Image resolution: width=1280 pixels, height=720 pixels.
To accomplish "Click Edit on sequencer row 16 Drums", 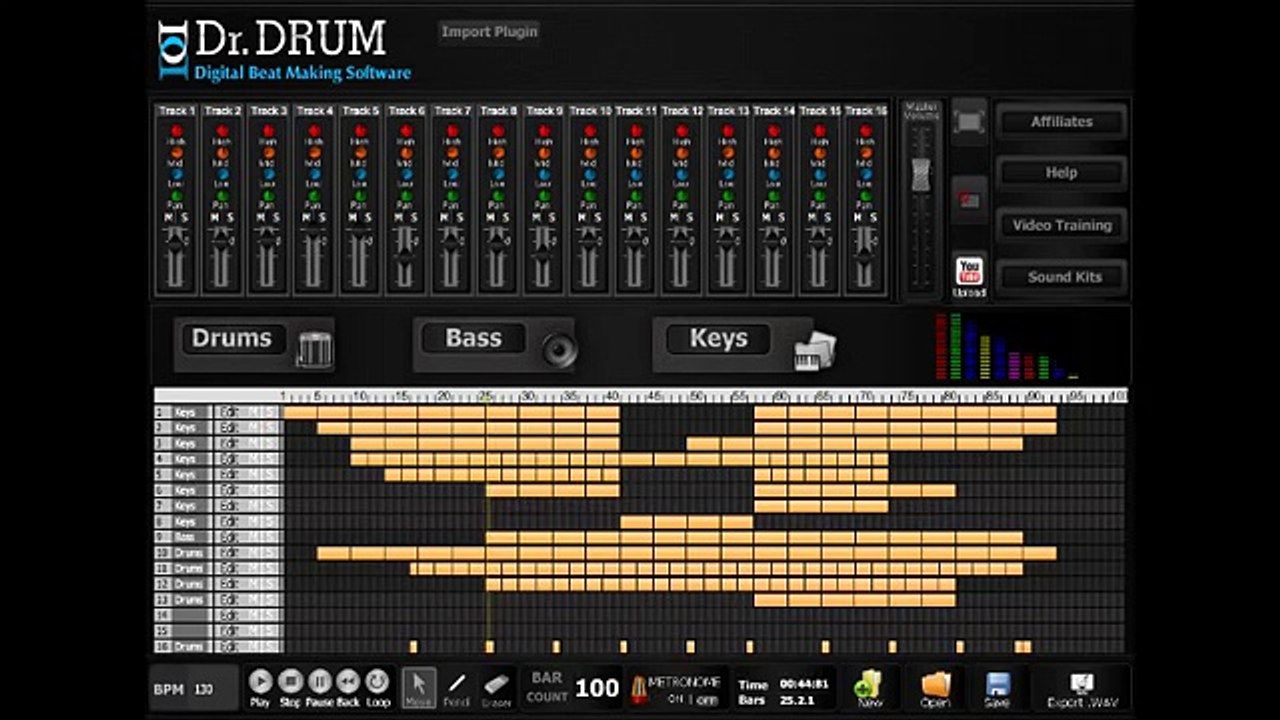I will [x=229, y=647].
